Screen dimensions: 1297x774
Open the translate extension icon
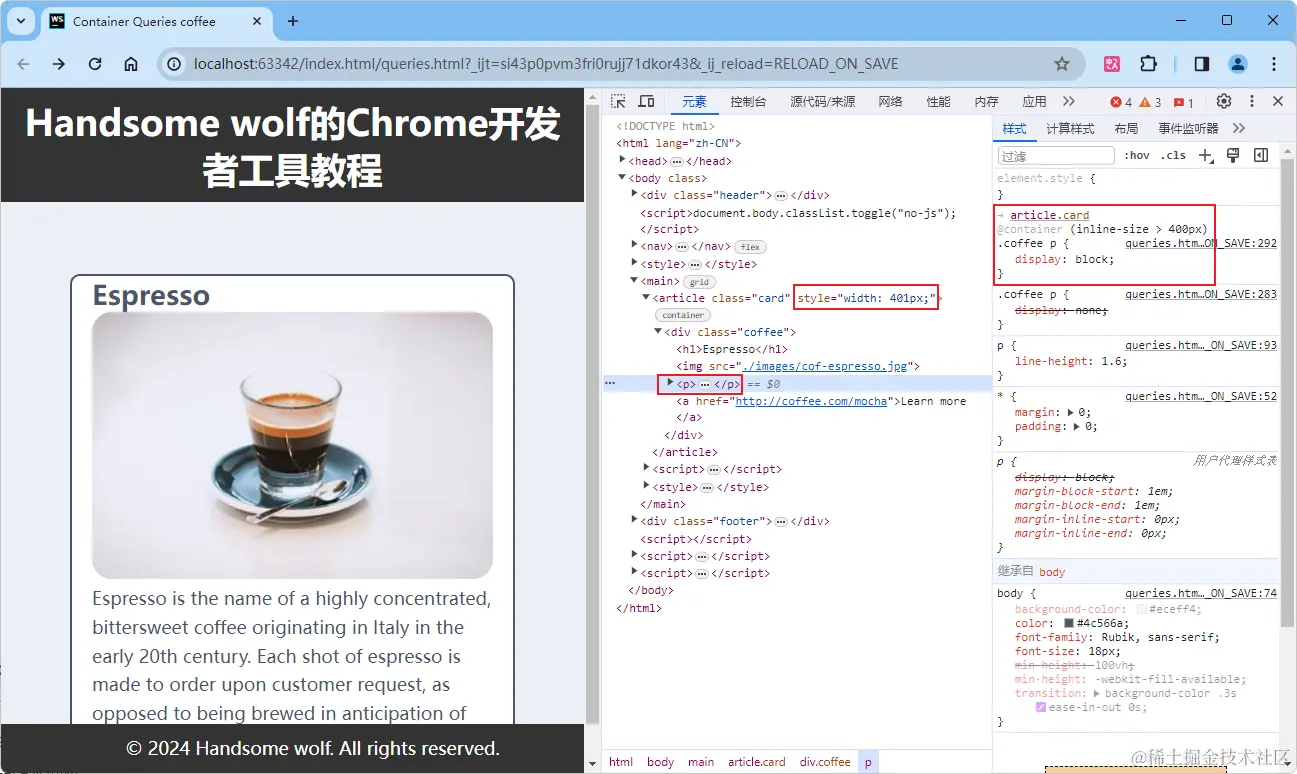(1112, 64)
